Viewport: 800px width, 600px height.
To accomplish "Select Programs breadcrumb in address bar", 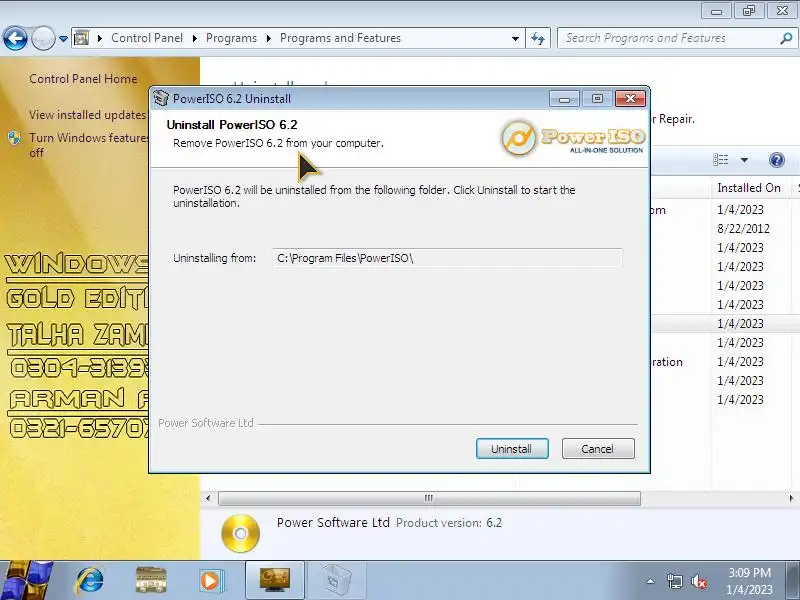I will click(x=231, y=38).
